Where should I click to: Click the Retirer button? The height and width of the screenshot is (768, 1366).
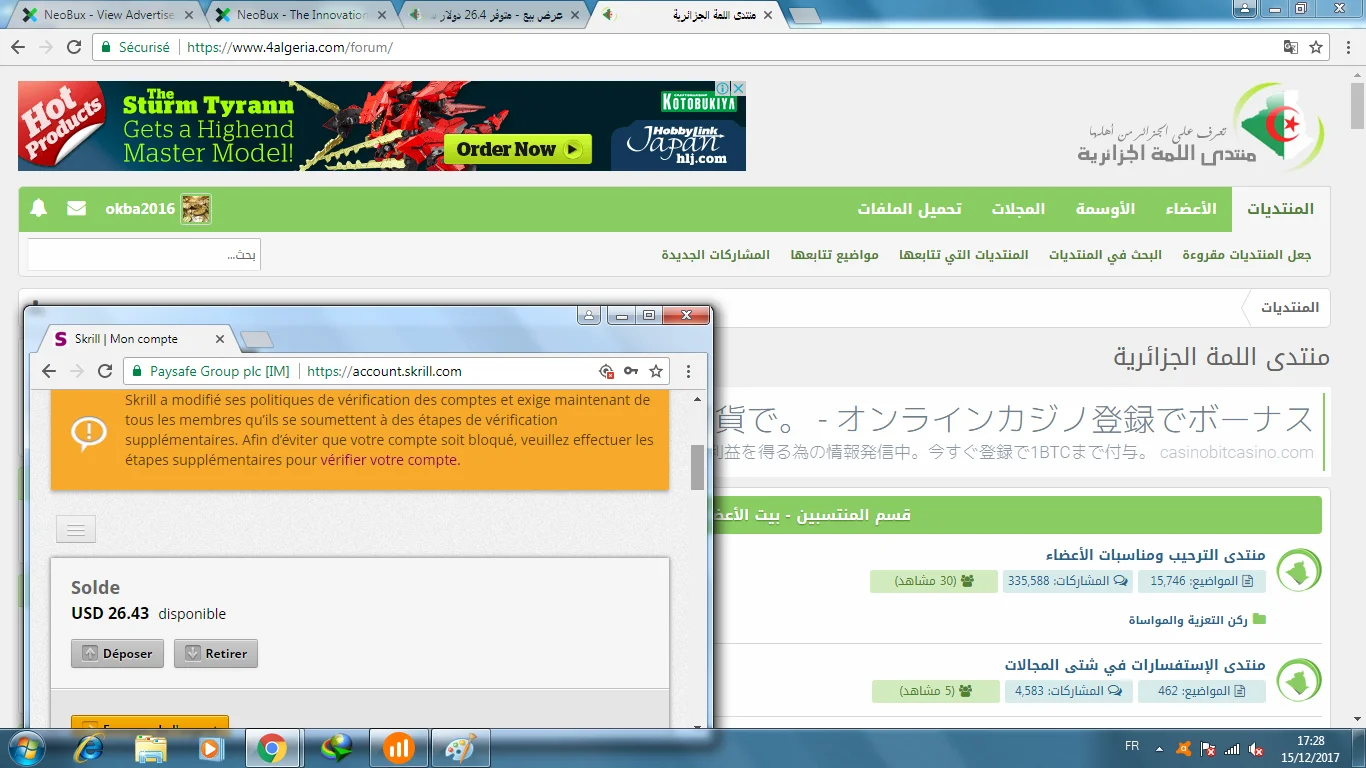216,654
